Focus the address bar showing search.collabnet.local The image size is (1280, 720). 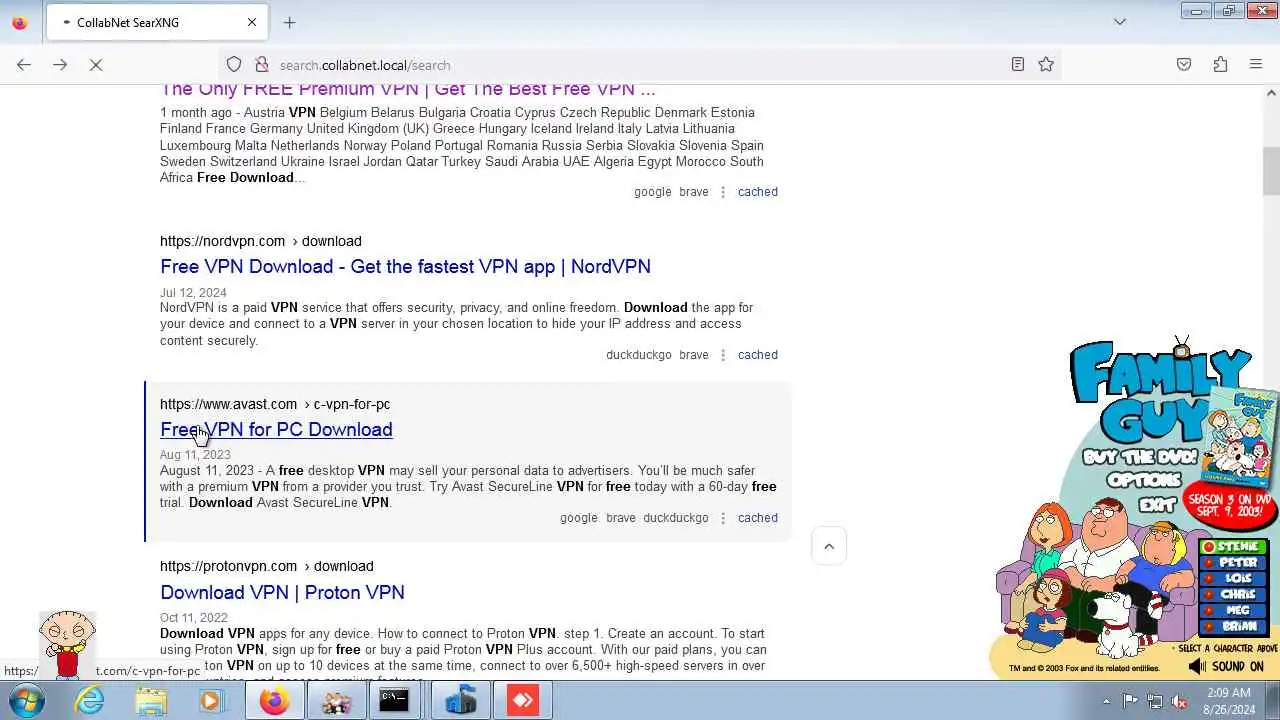(x=640, y=65)
